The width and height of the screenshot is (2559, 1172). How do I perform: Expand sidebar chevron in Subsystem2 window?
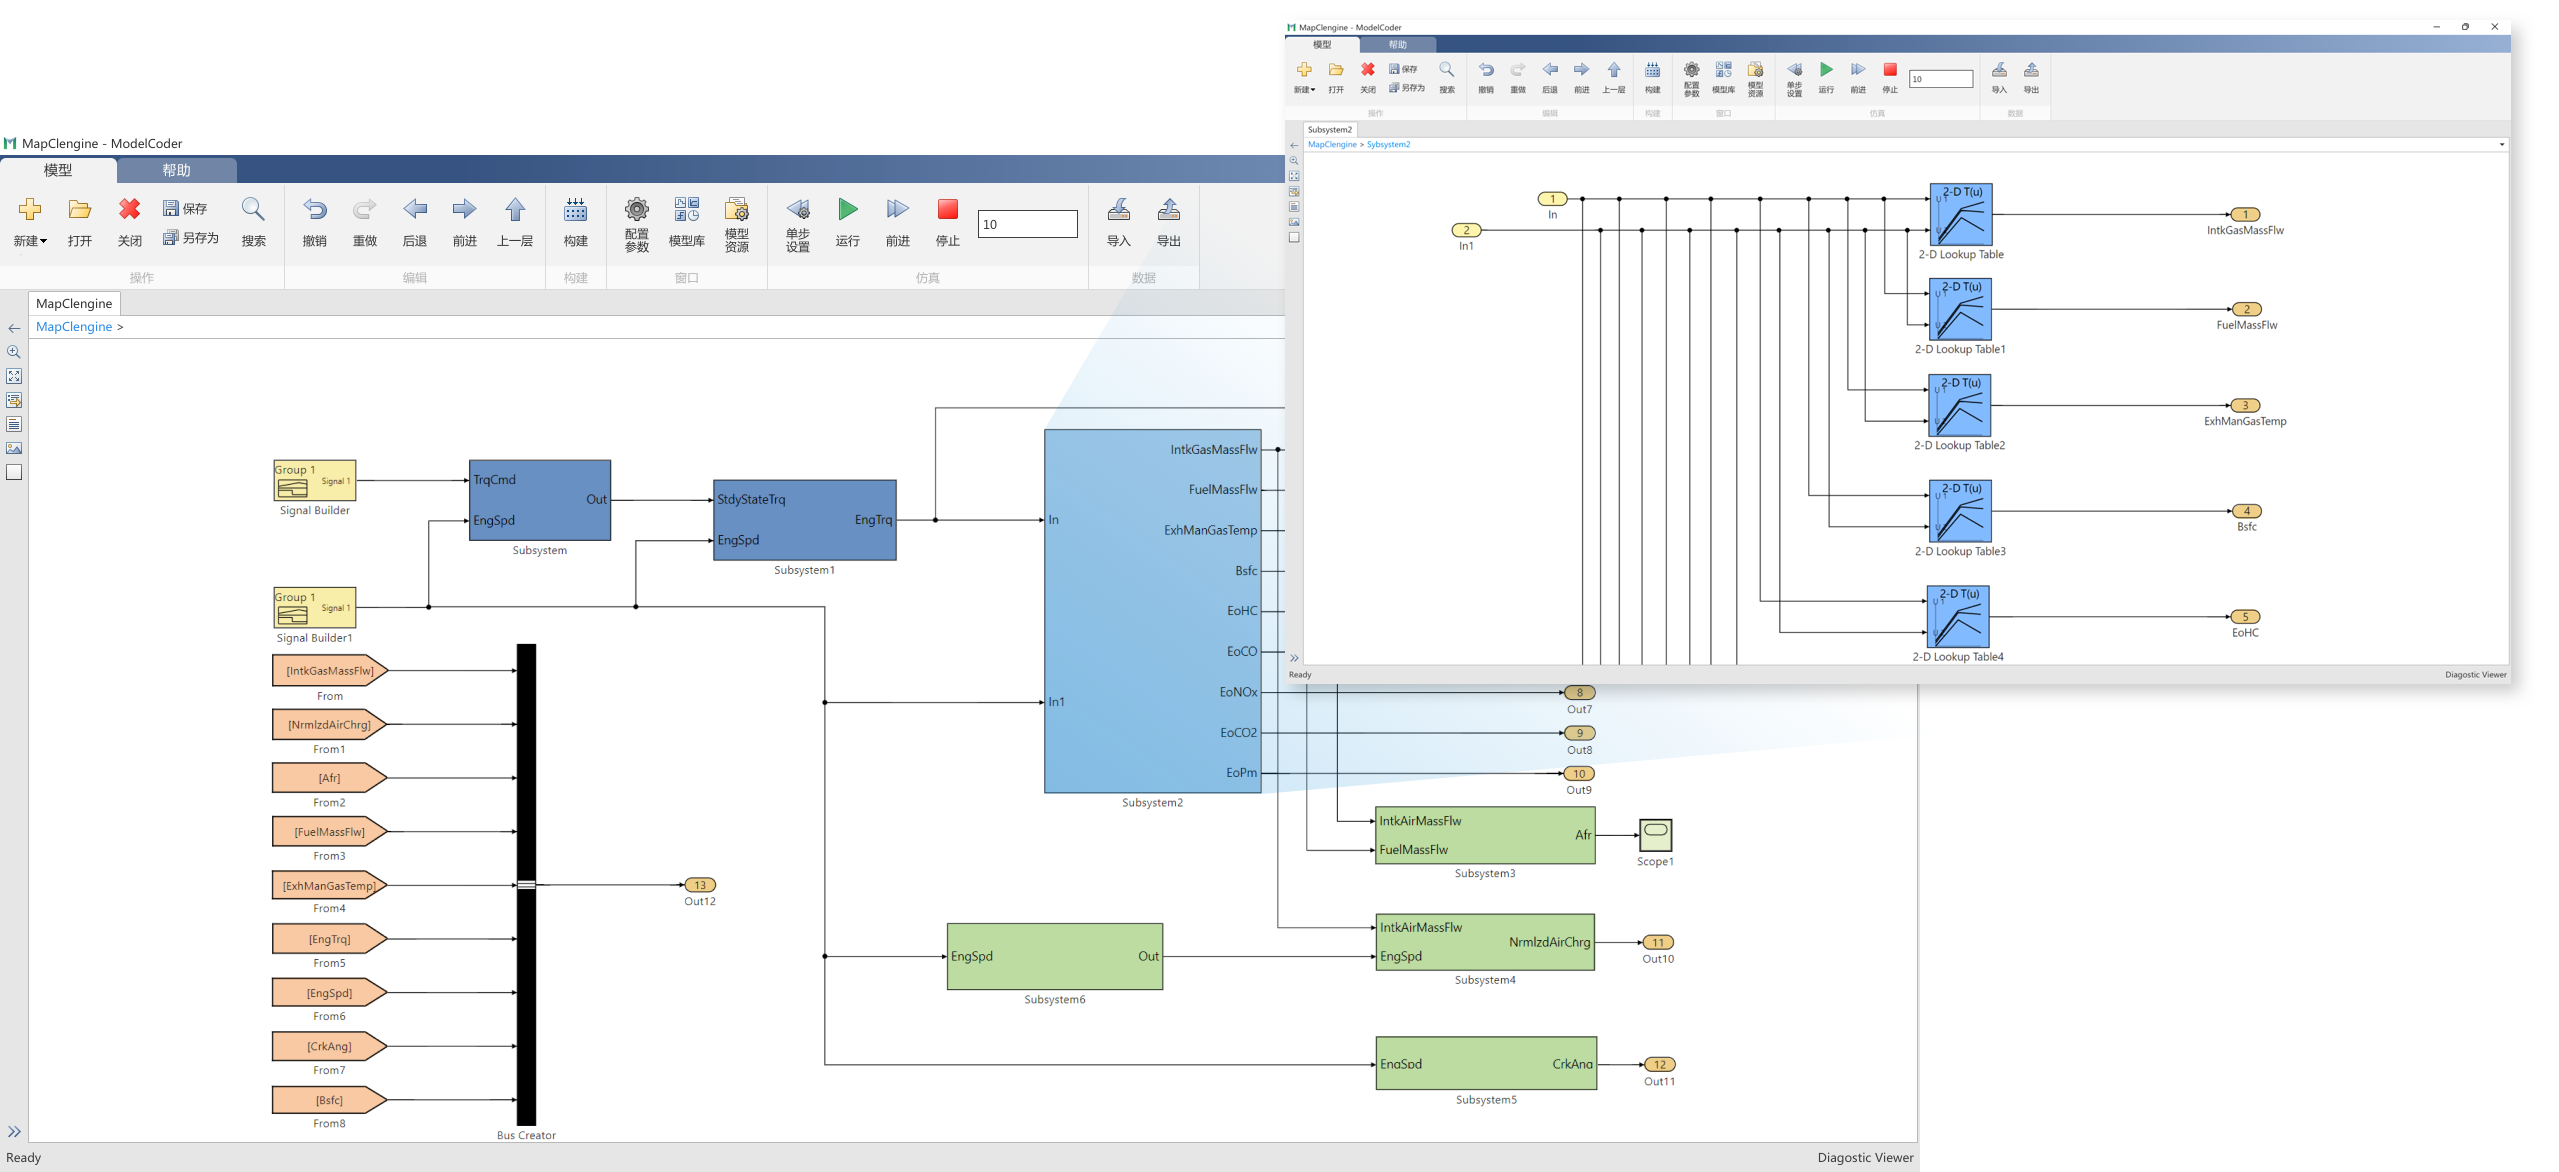(1294, 658)
